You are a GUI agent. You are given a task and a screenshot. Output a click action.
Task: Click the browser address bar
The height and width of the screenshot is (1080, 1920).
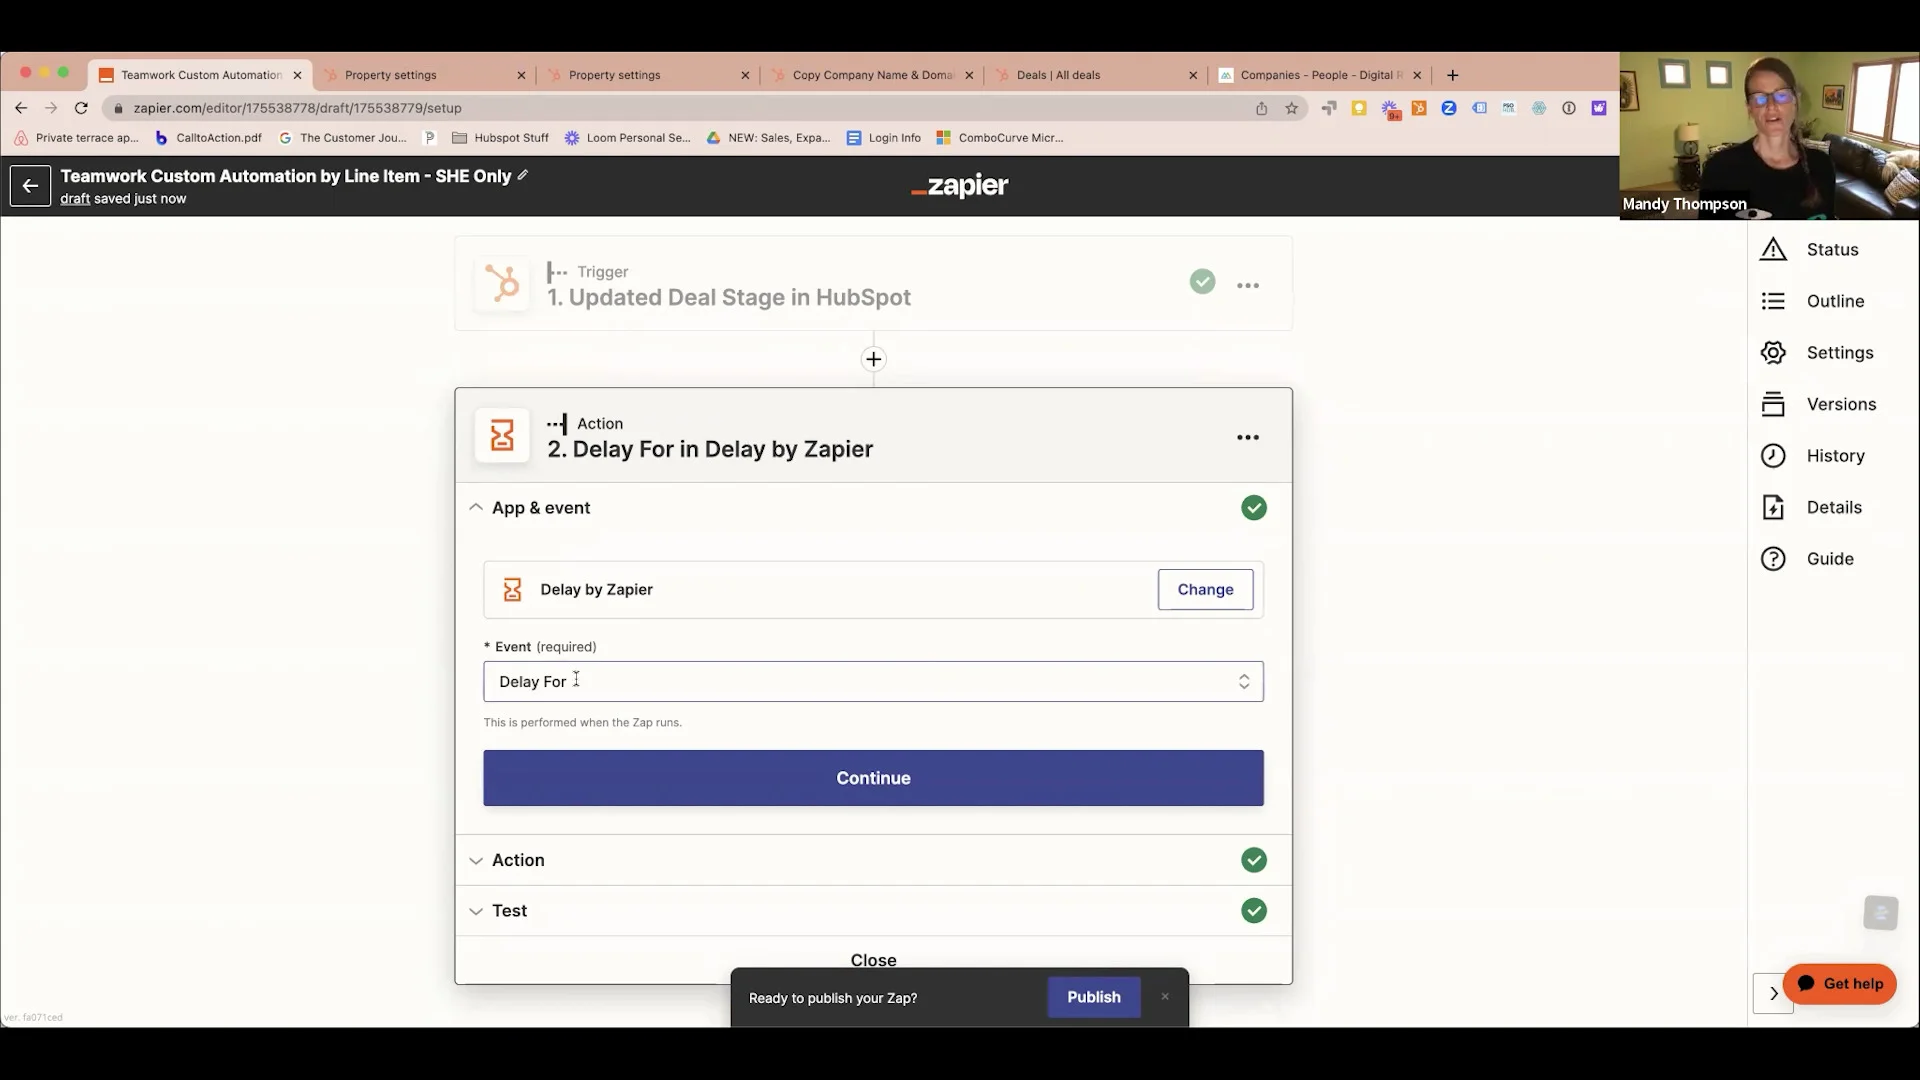pyautogui.click(x=680, y=108)
